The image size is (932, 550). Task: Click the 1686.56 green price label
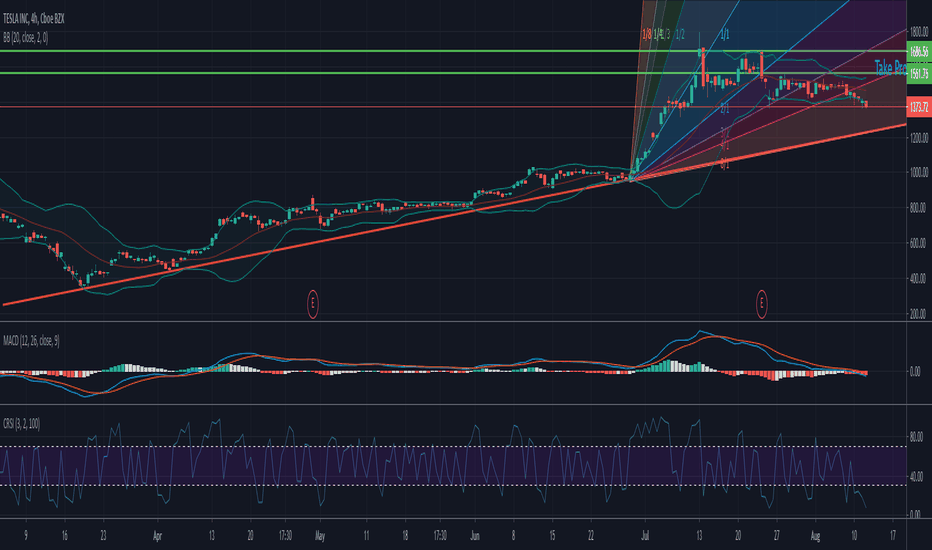click(919, 52)
